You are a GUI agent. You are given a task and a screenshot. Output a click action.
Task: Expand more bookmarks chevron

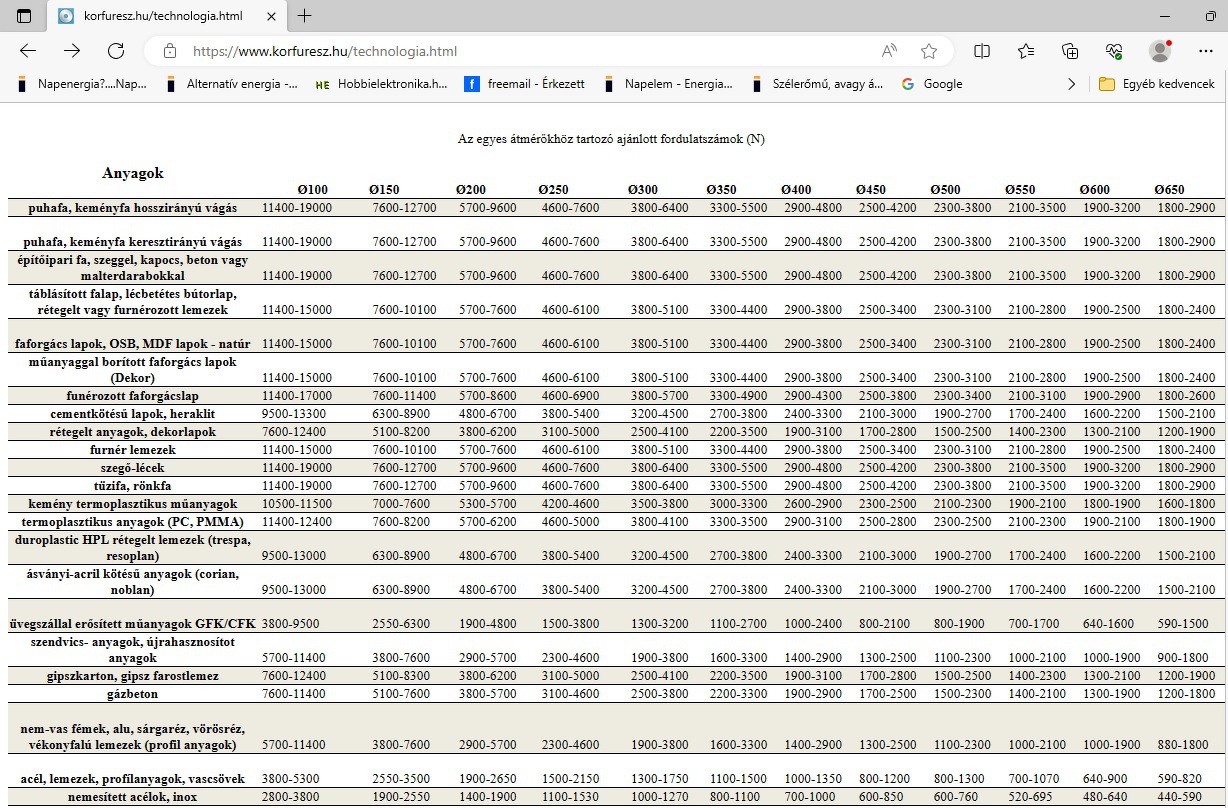(1072, 84)
